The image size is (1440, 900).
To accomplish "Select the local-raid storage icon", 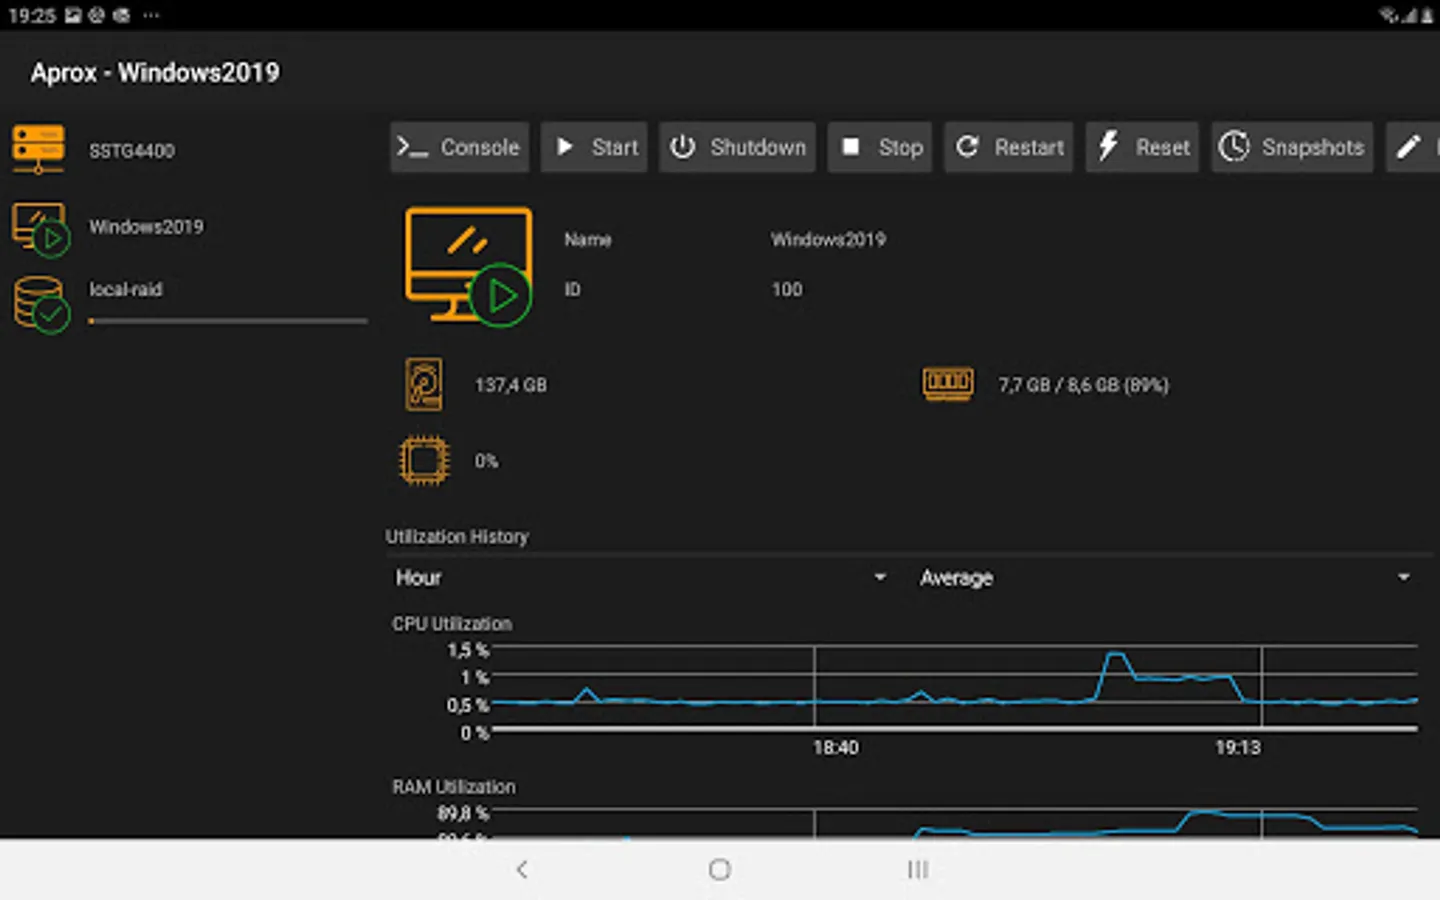I will (x=41, y=304).
